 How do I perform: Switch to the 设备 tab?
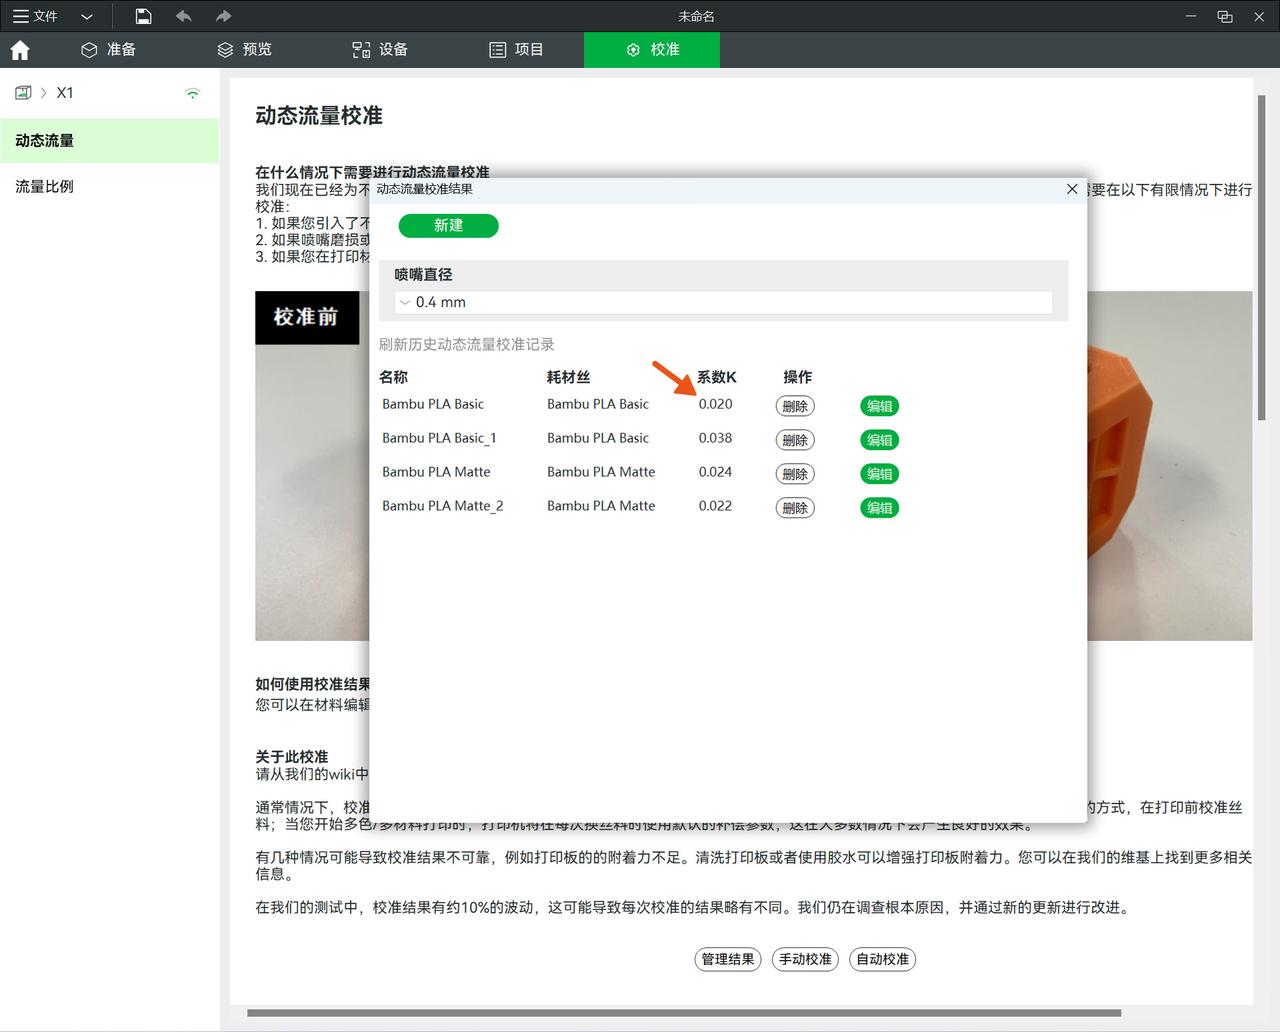point(380,50)
